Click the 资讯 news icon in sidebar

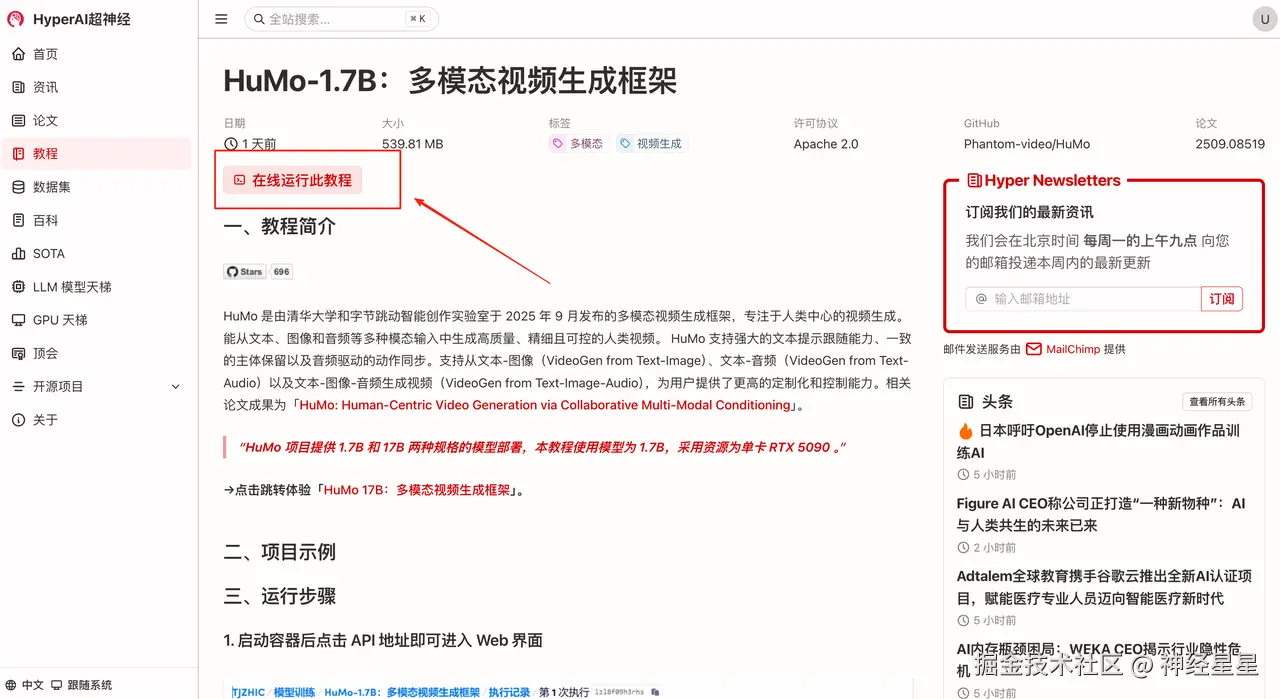point(18,87)
